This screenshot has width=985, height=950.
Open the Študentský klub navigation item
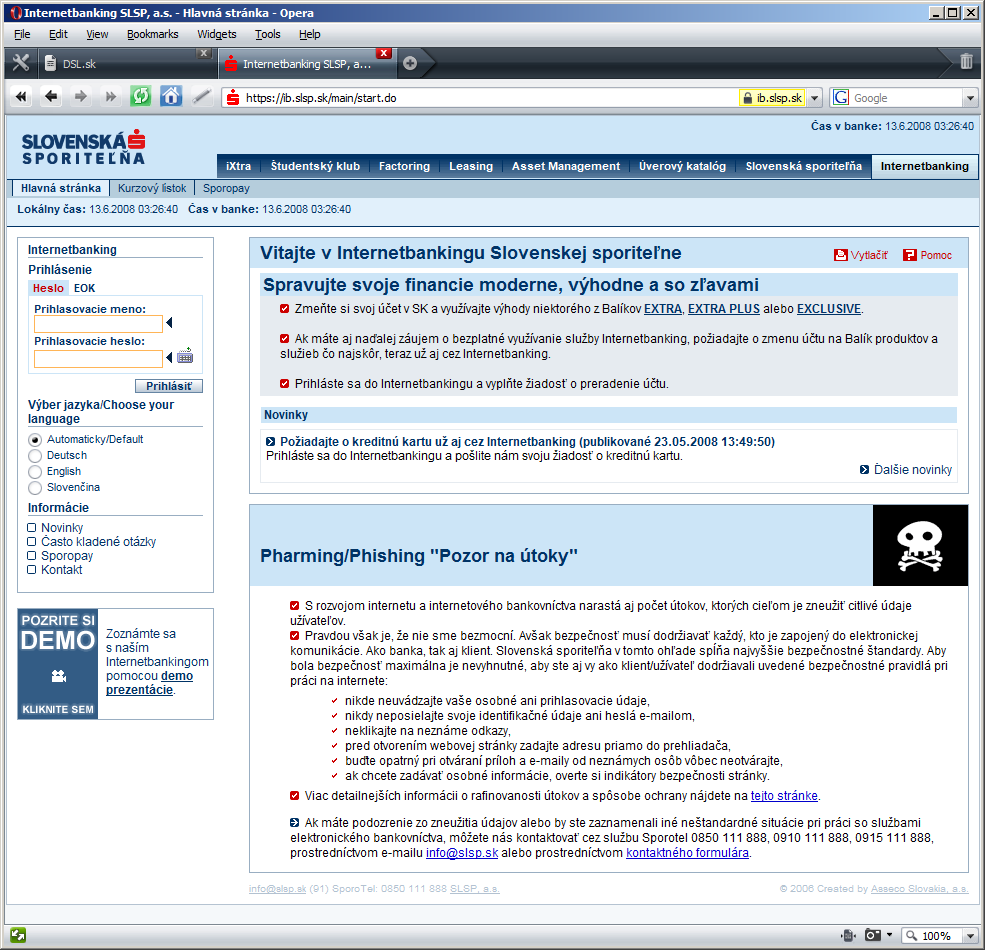click(x=315, y=166)
